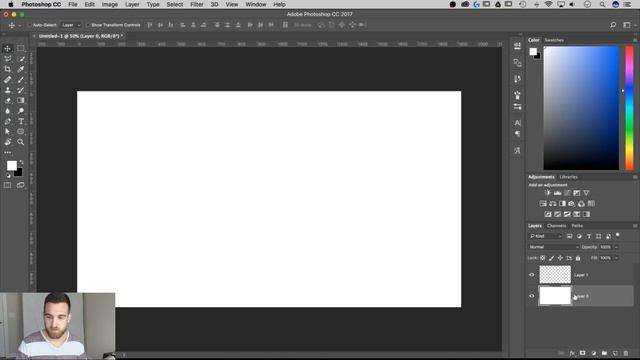Screen dimensions: 640x360
Task: Open the Auto-Select Layer dropdown
Action: pyautogui.click(x=71, y=25)
